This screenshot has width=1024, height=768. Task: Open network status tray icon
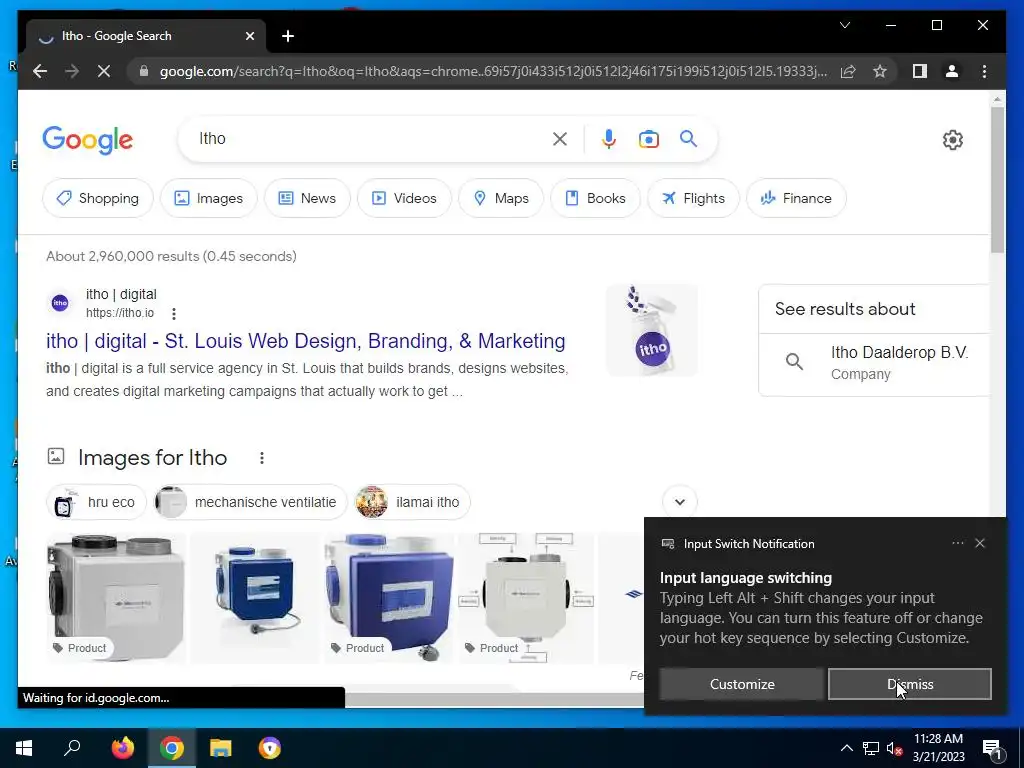click(871, 748)
